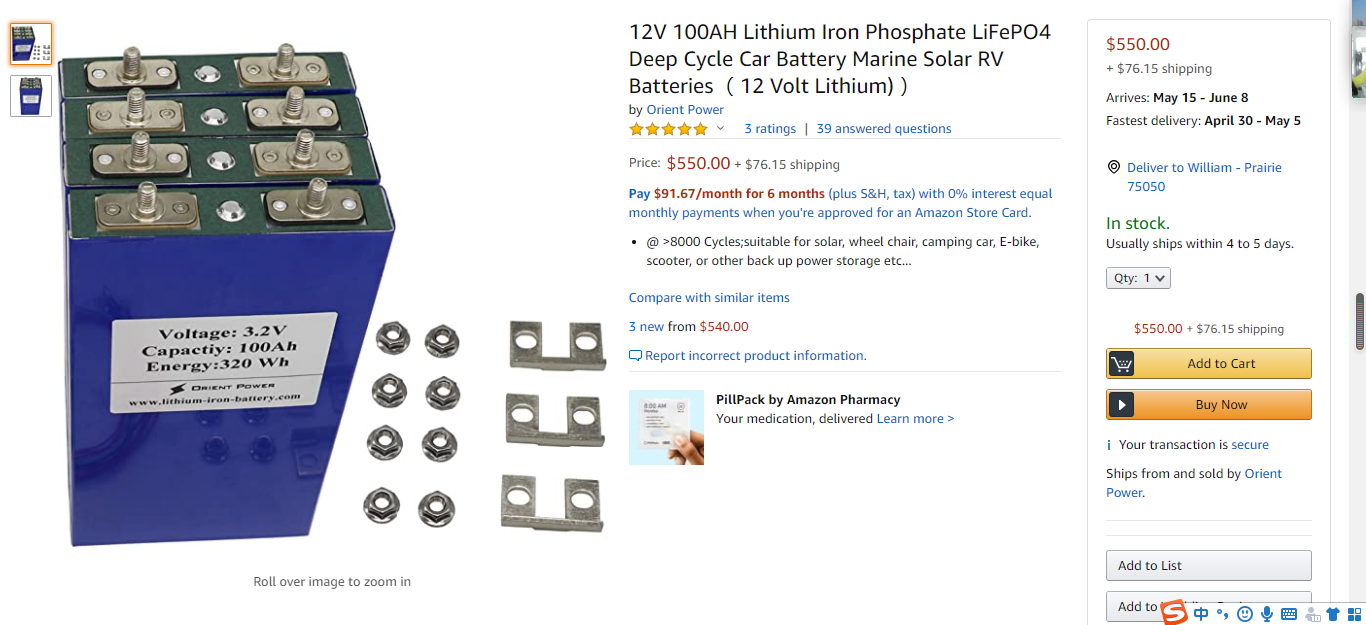Click the microphone voice input icon

tap(1267, 613)
